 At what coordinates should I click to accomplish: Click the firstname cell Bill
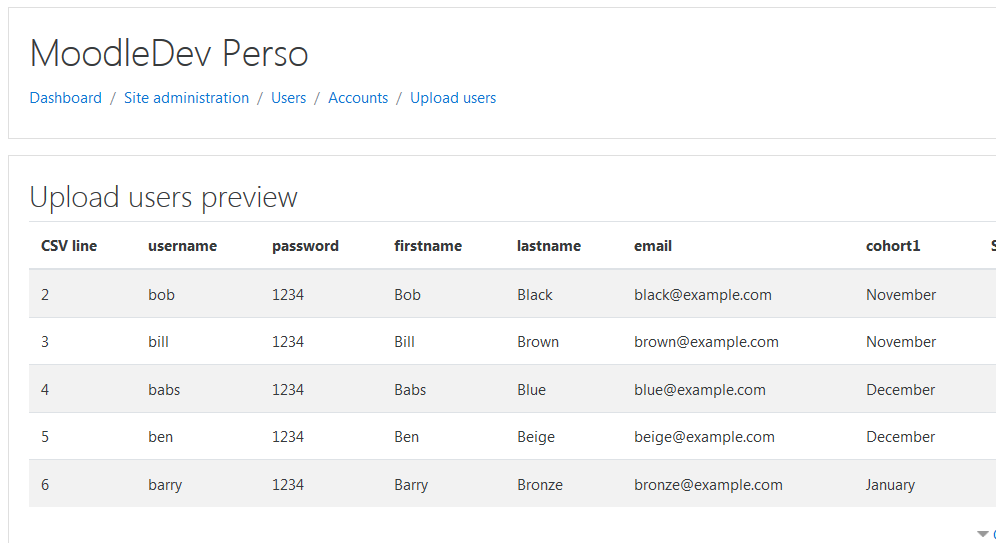(x=404, y=342)
